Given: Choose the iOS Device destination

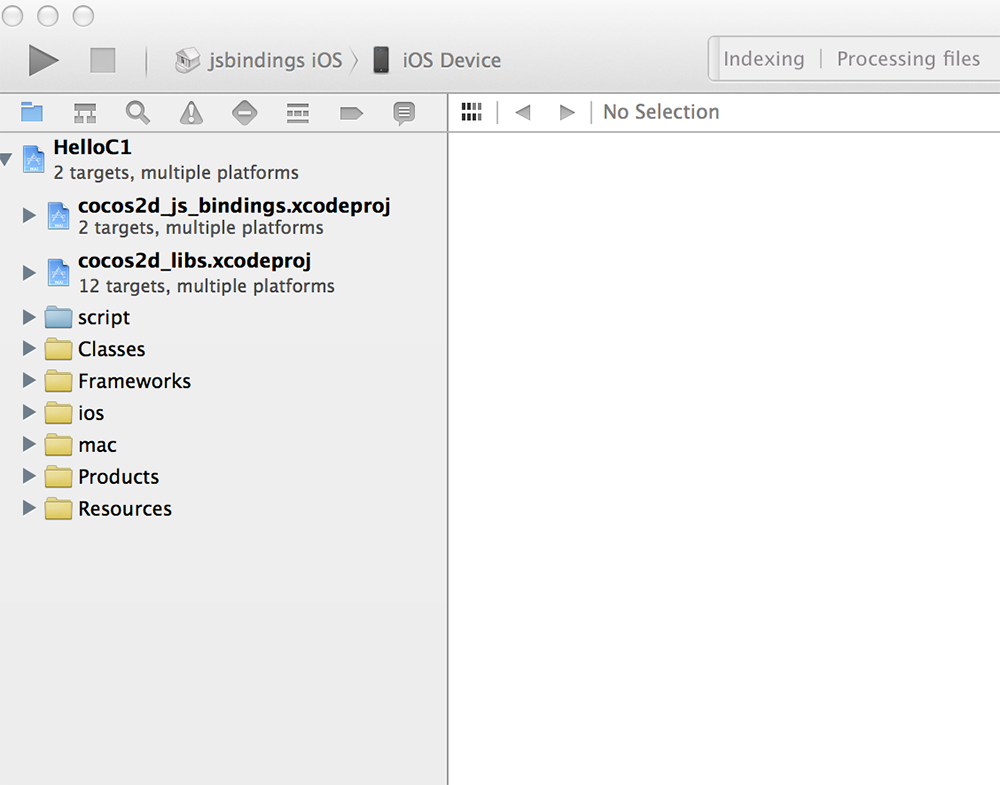Looking at the screenshot, I should click(x=452, y=60).
